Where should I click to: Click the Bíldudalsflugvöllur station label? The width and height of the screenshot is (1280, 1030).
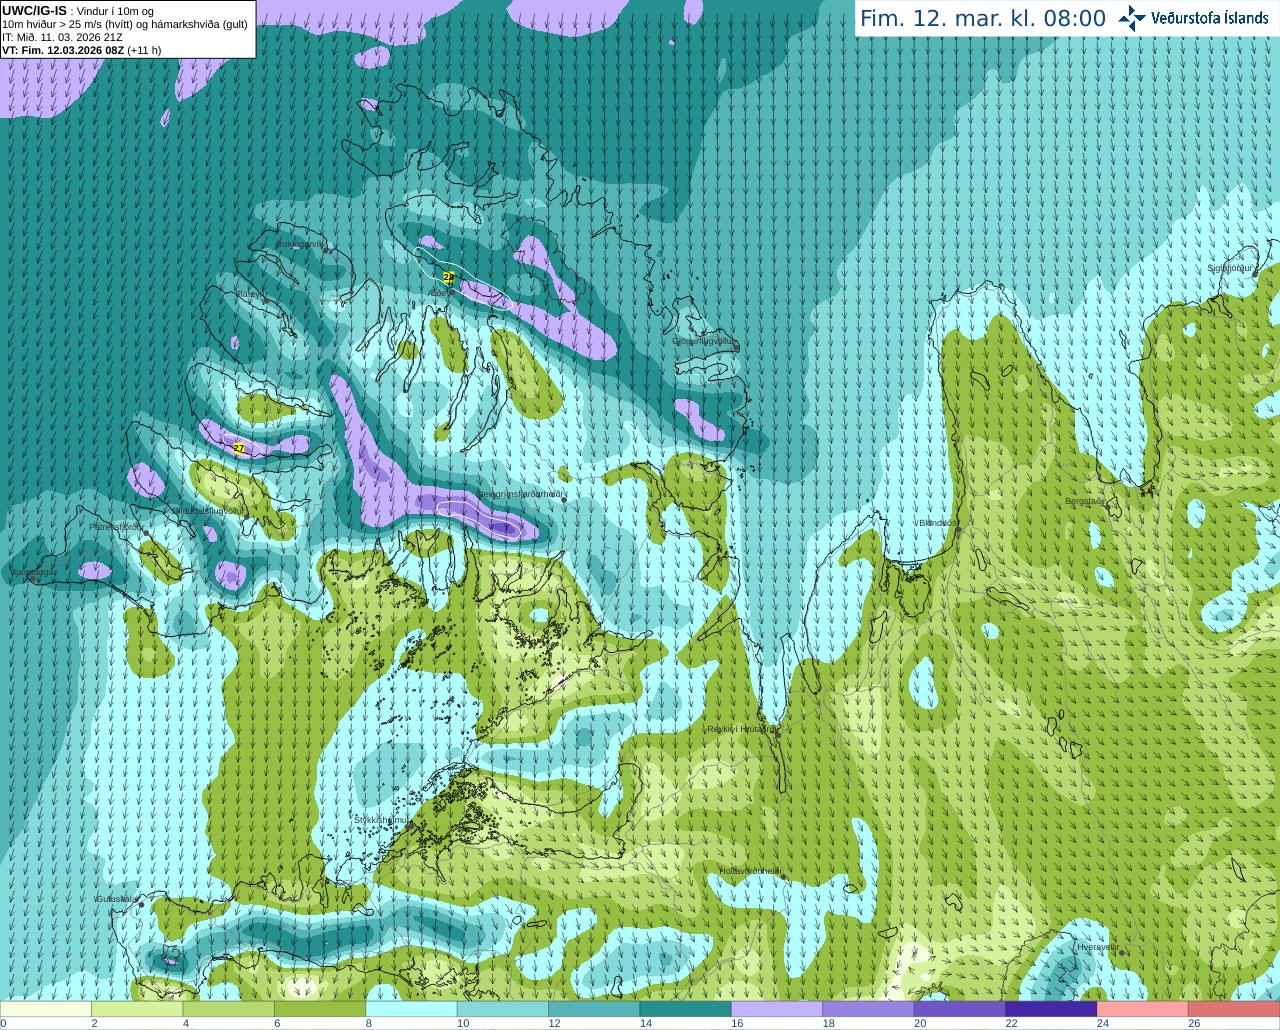pyautogui.click(x=207, y=510)
